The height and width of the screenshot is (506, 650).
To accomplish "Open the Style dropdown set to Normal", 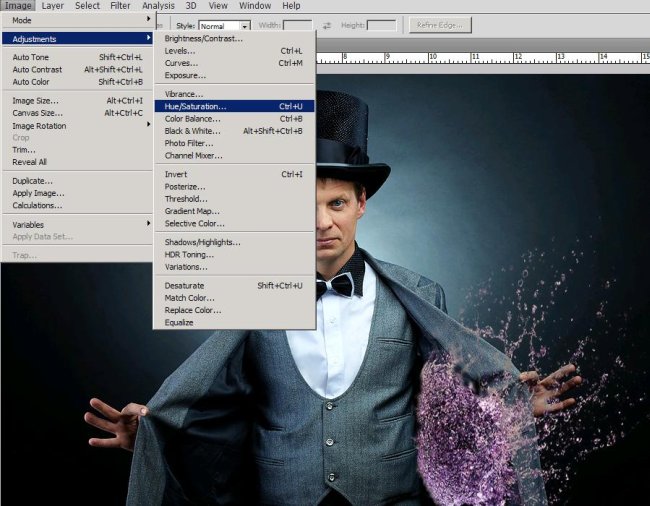I will tap(224, 26).
